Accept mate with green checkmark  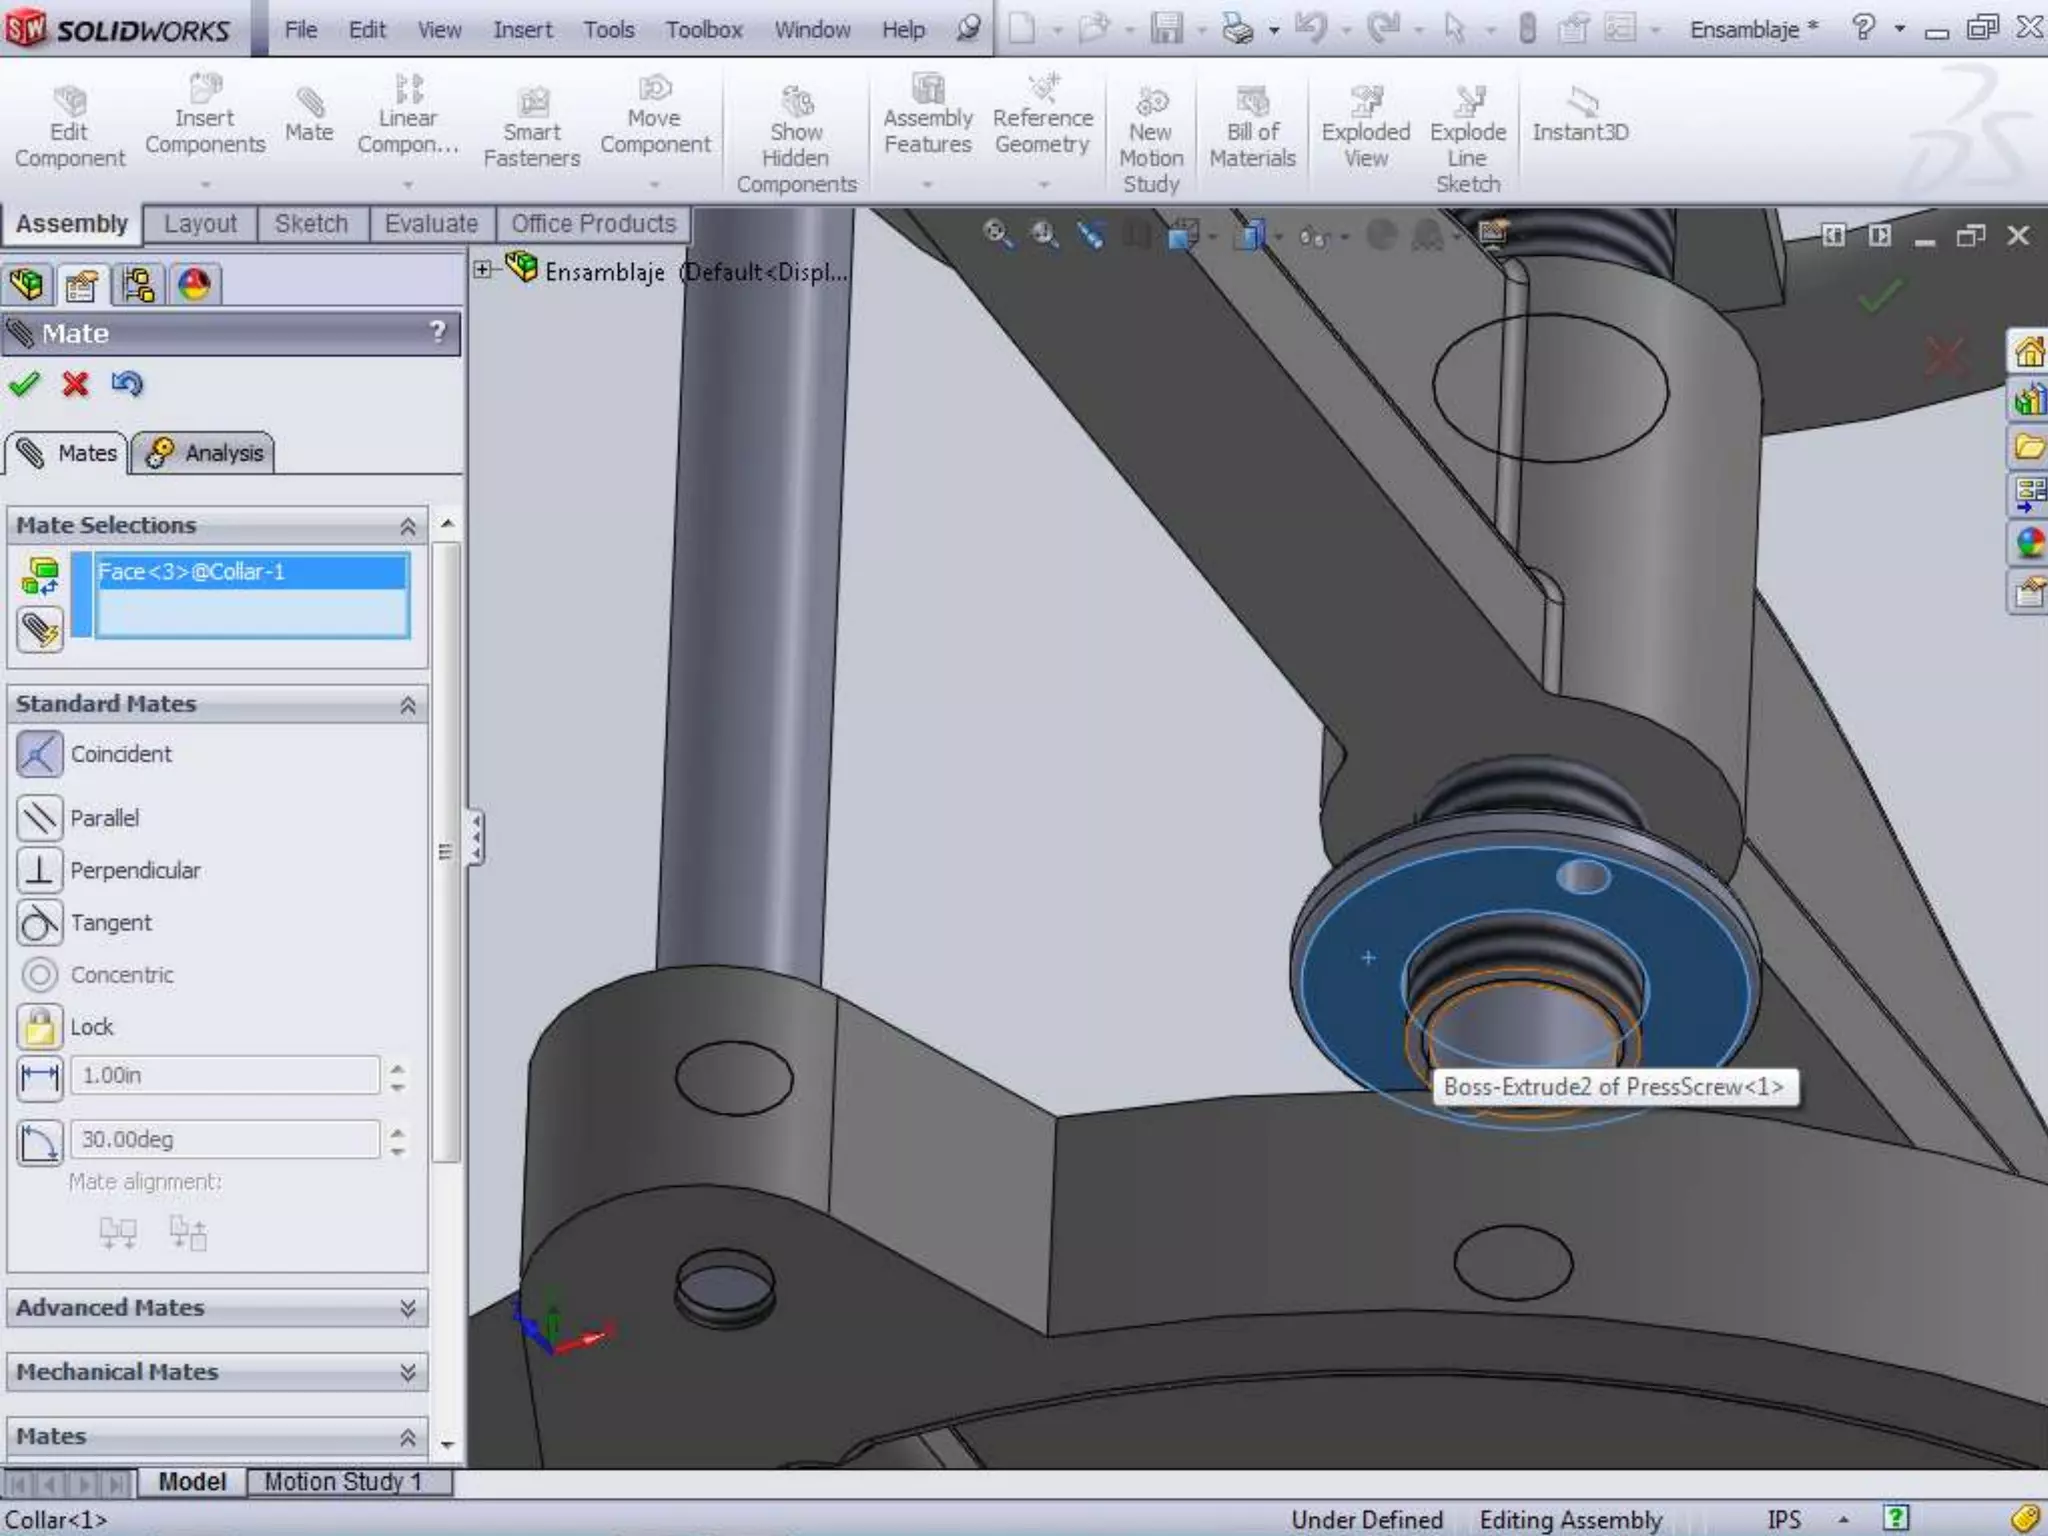[24, 384]
